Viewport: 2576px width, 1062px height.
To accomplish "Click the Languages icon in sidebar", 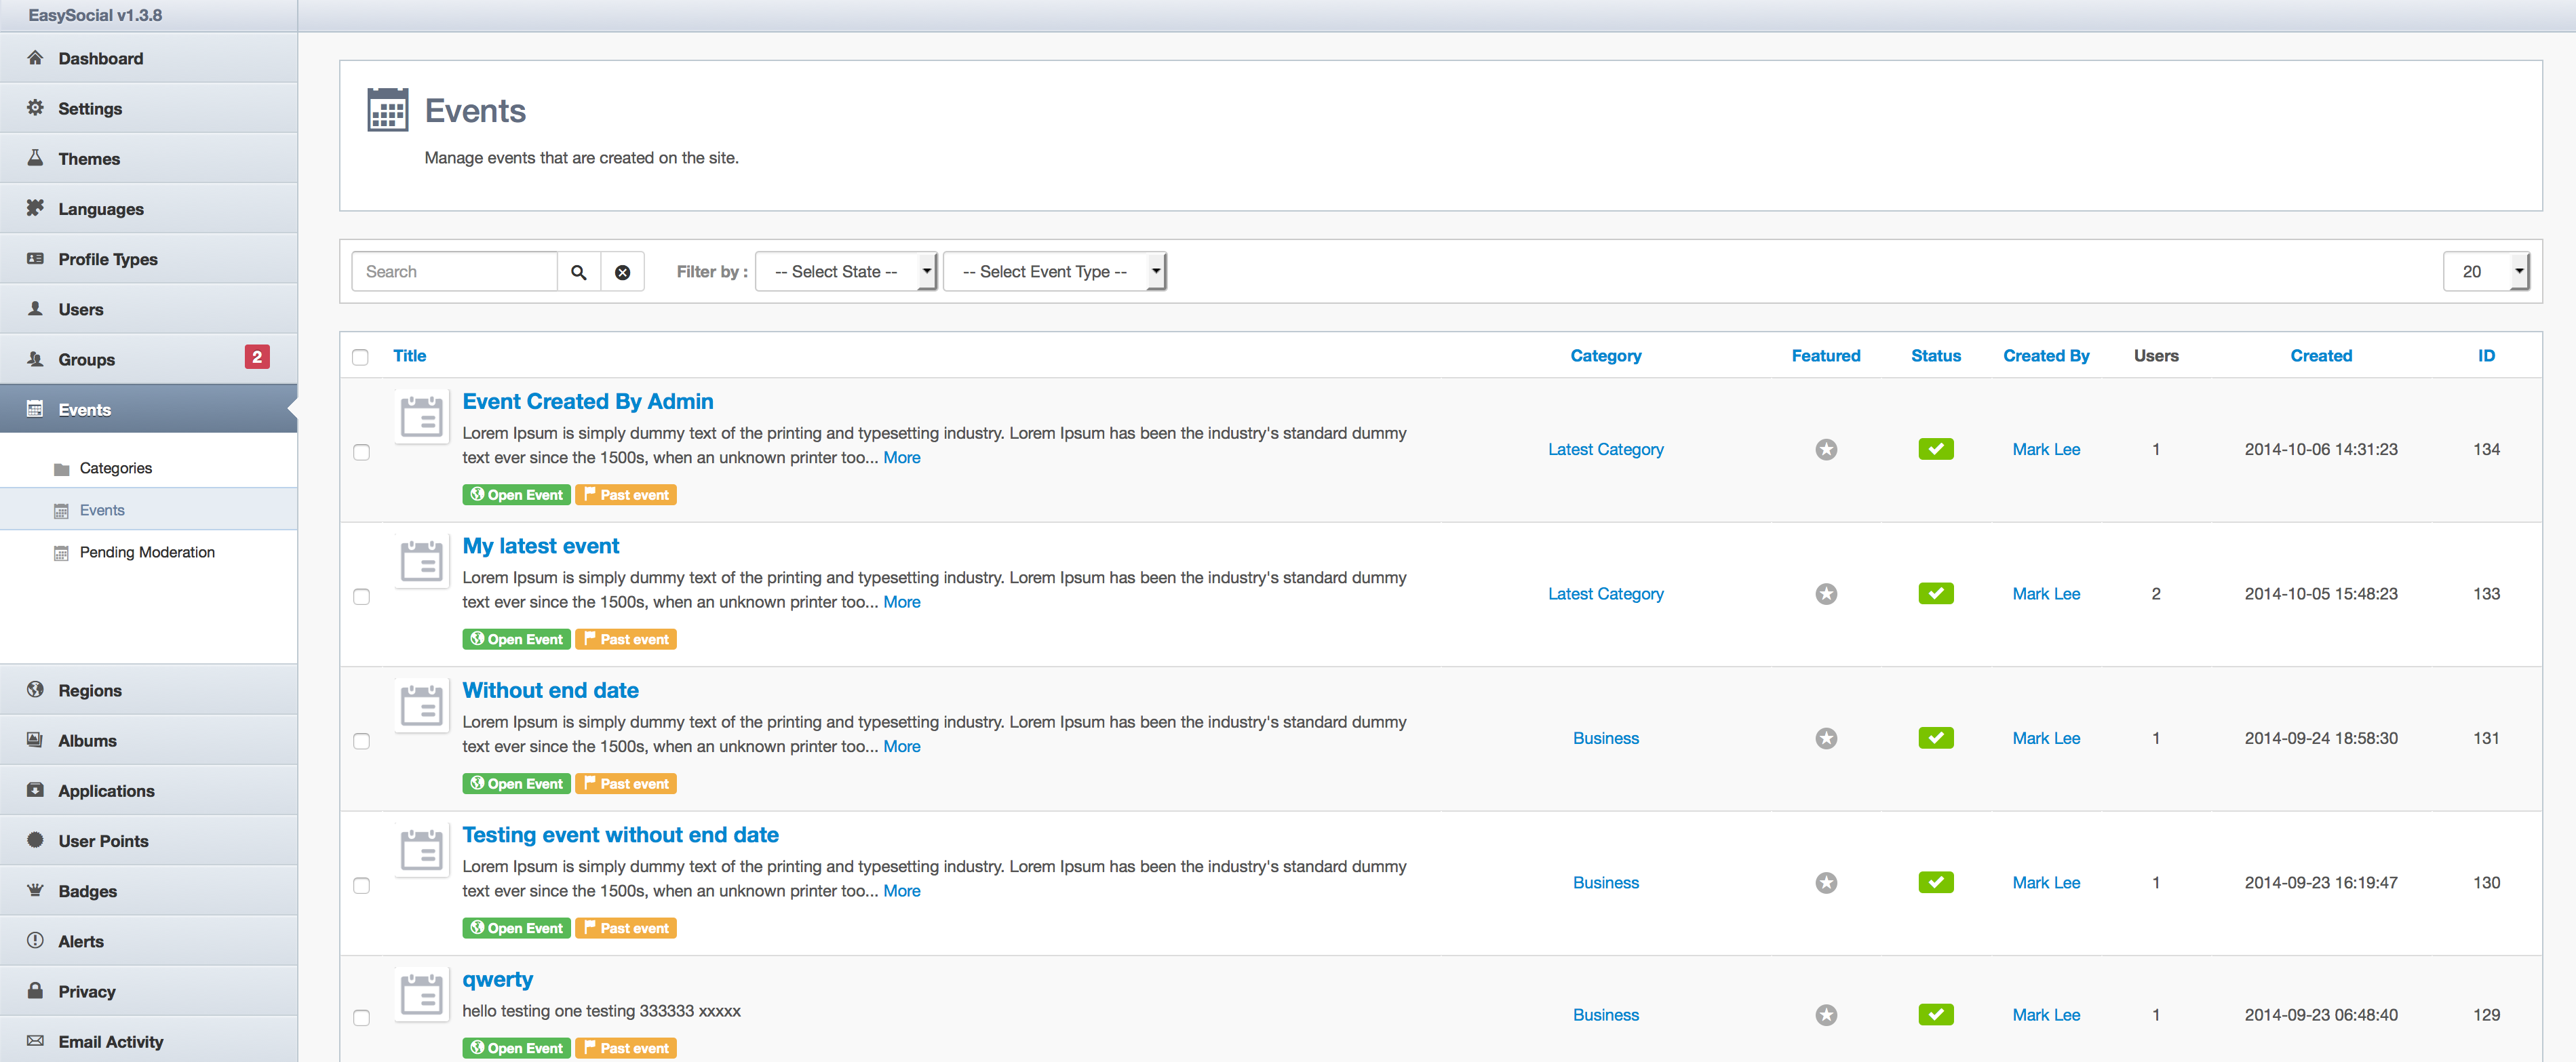I will pos(35,207).
